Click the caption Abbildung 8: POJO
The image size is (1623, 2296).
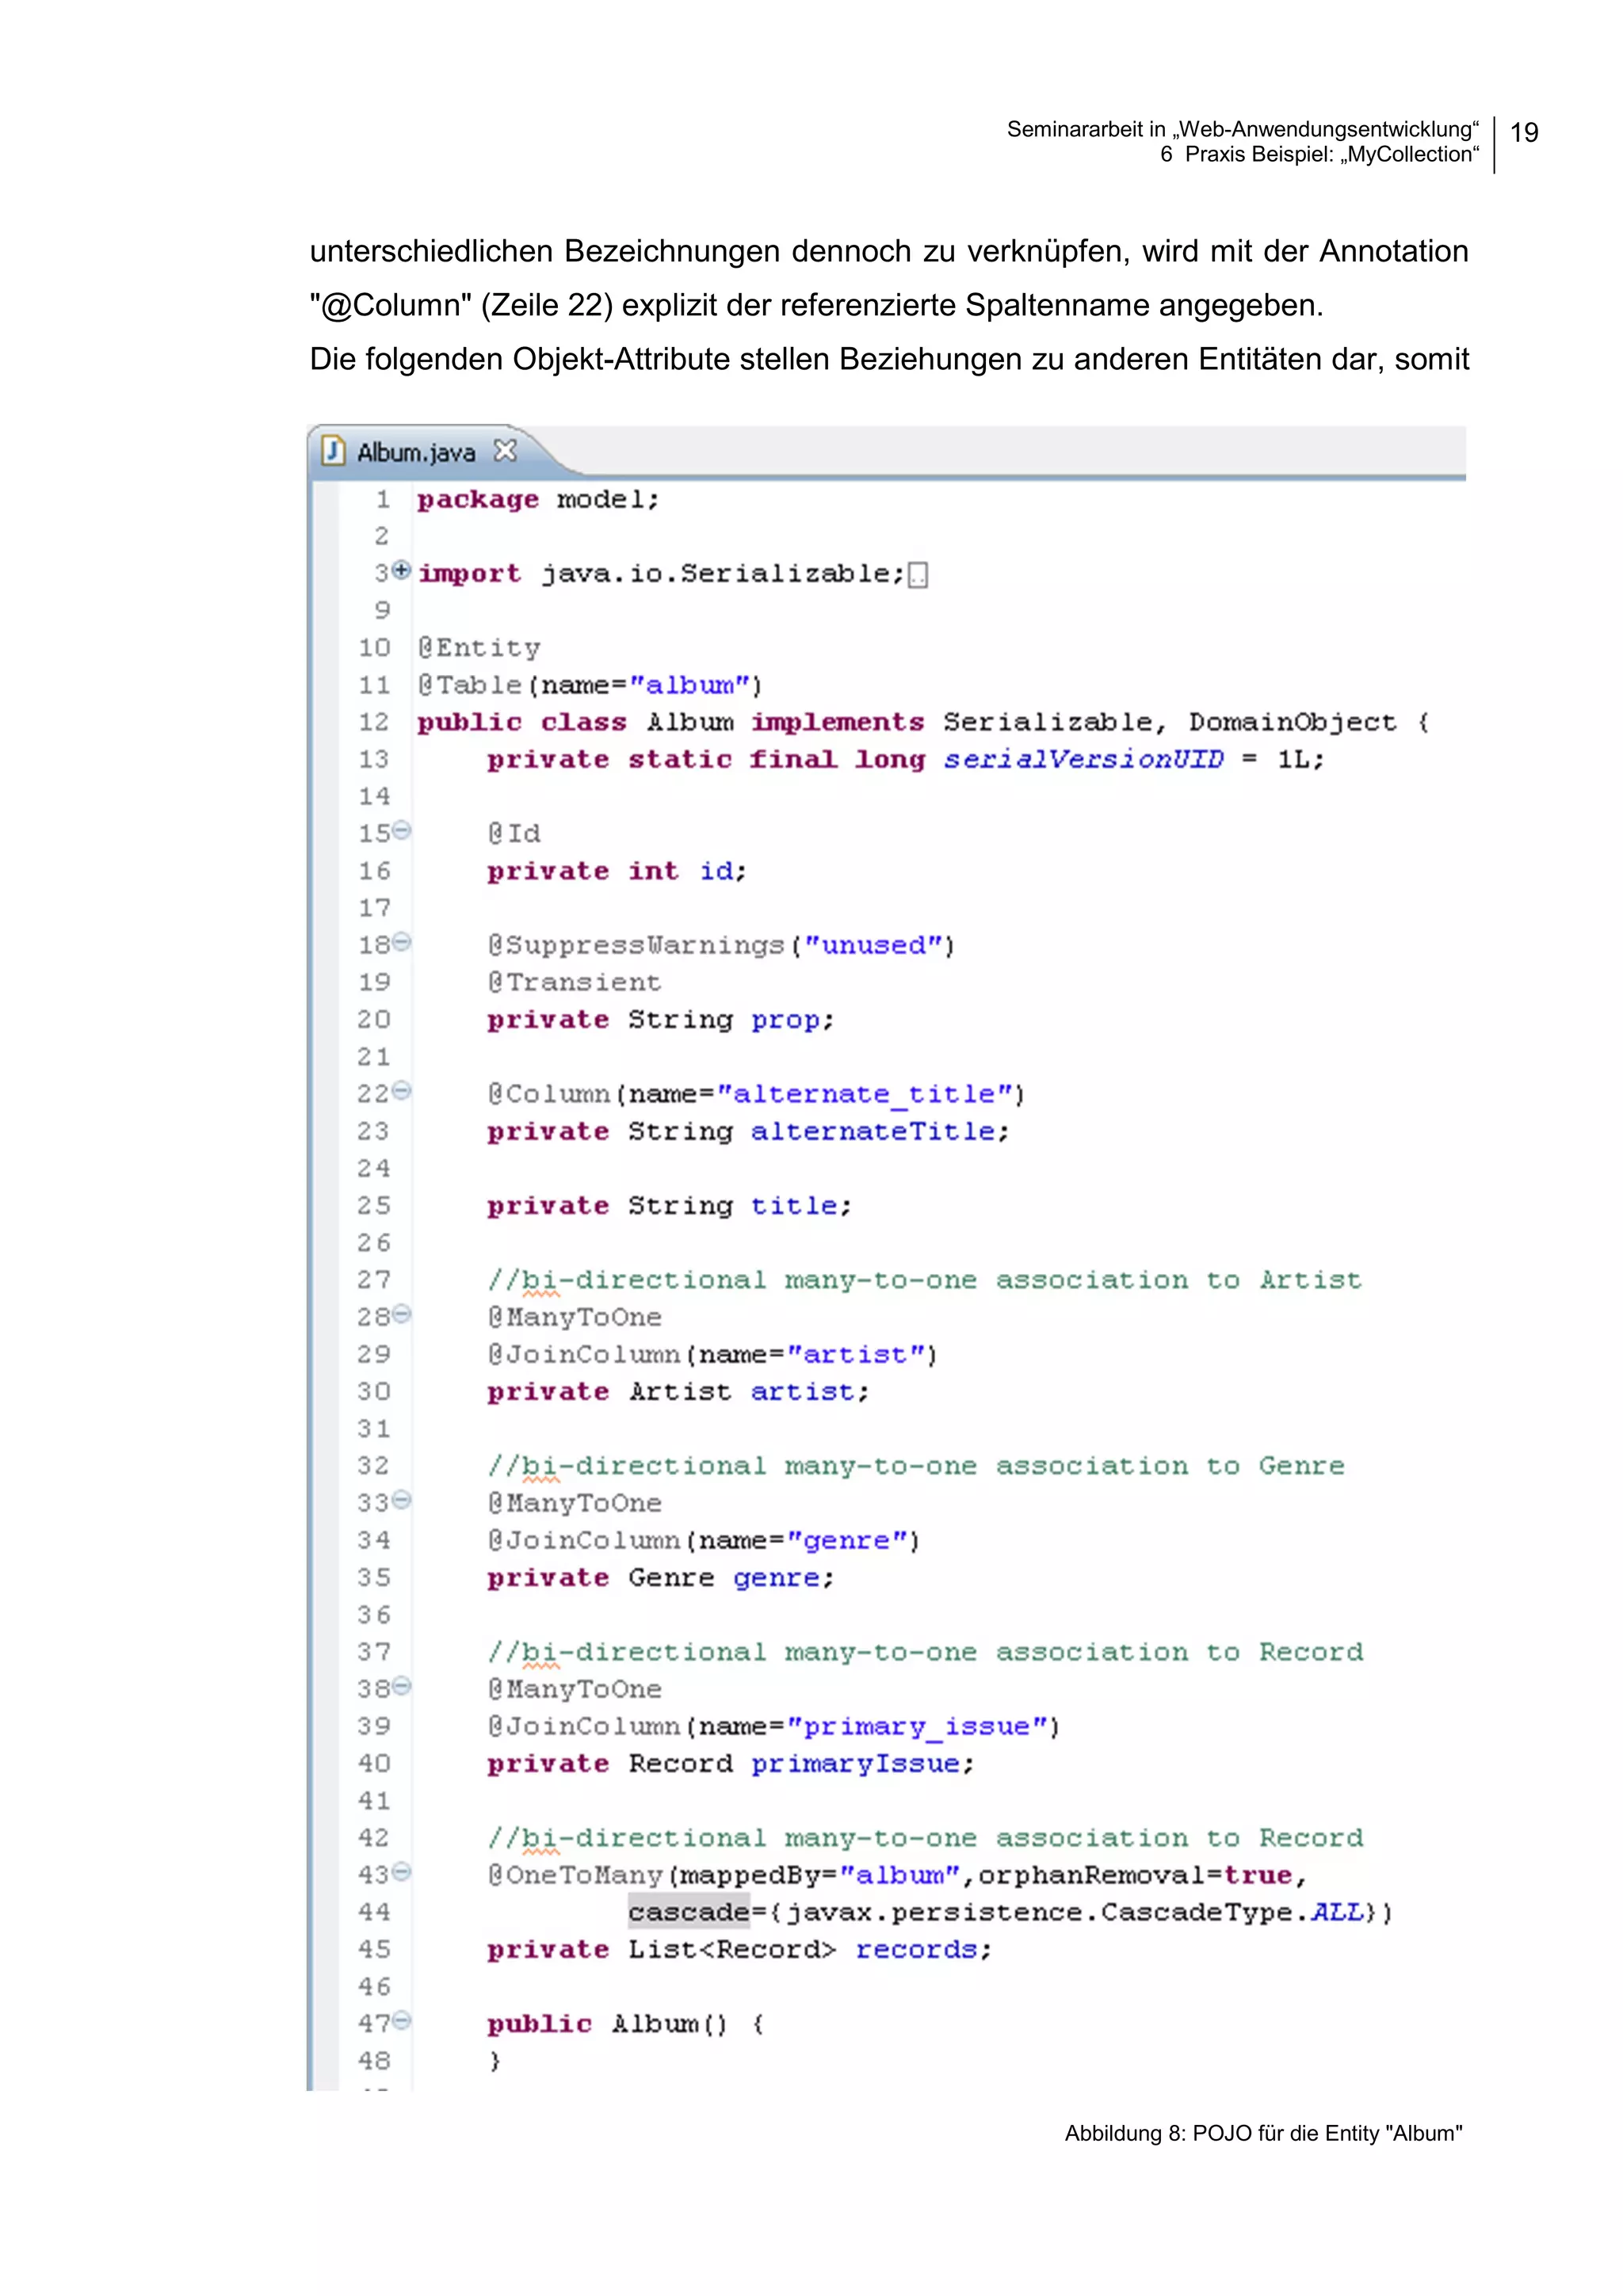coord(1263,2134)
